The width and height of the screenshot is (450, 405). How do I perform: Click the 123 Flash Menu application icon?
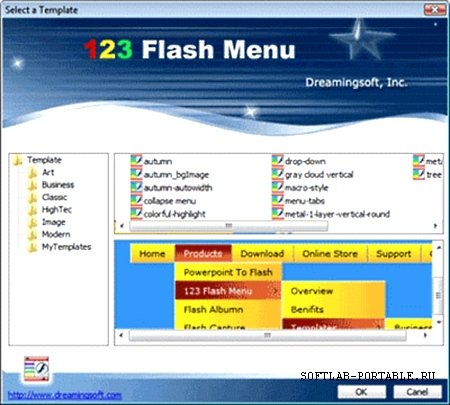(37, 369)
